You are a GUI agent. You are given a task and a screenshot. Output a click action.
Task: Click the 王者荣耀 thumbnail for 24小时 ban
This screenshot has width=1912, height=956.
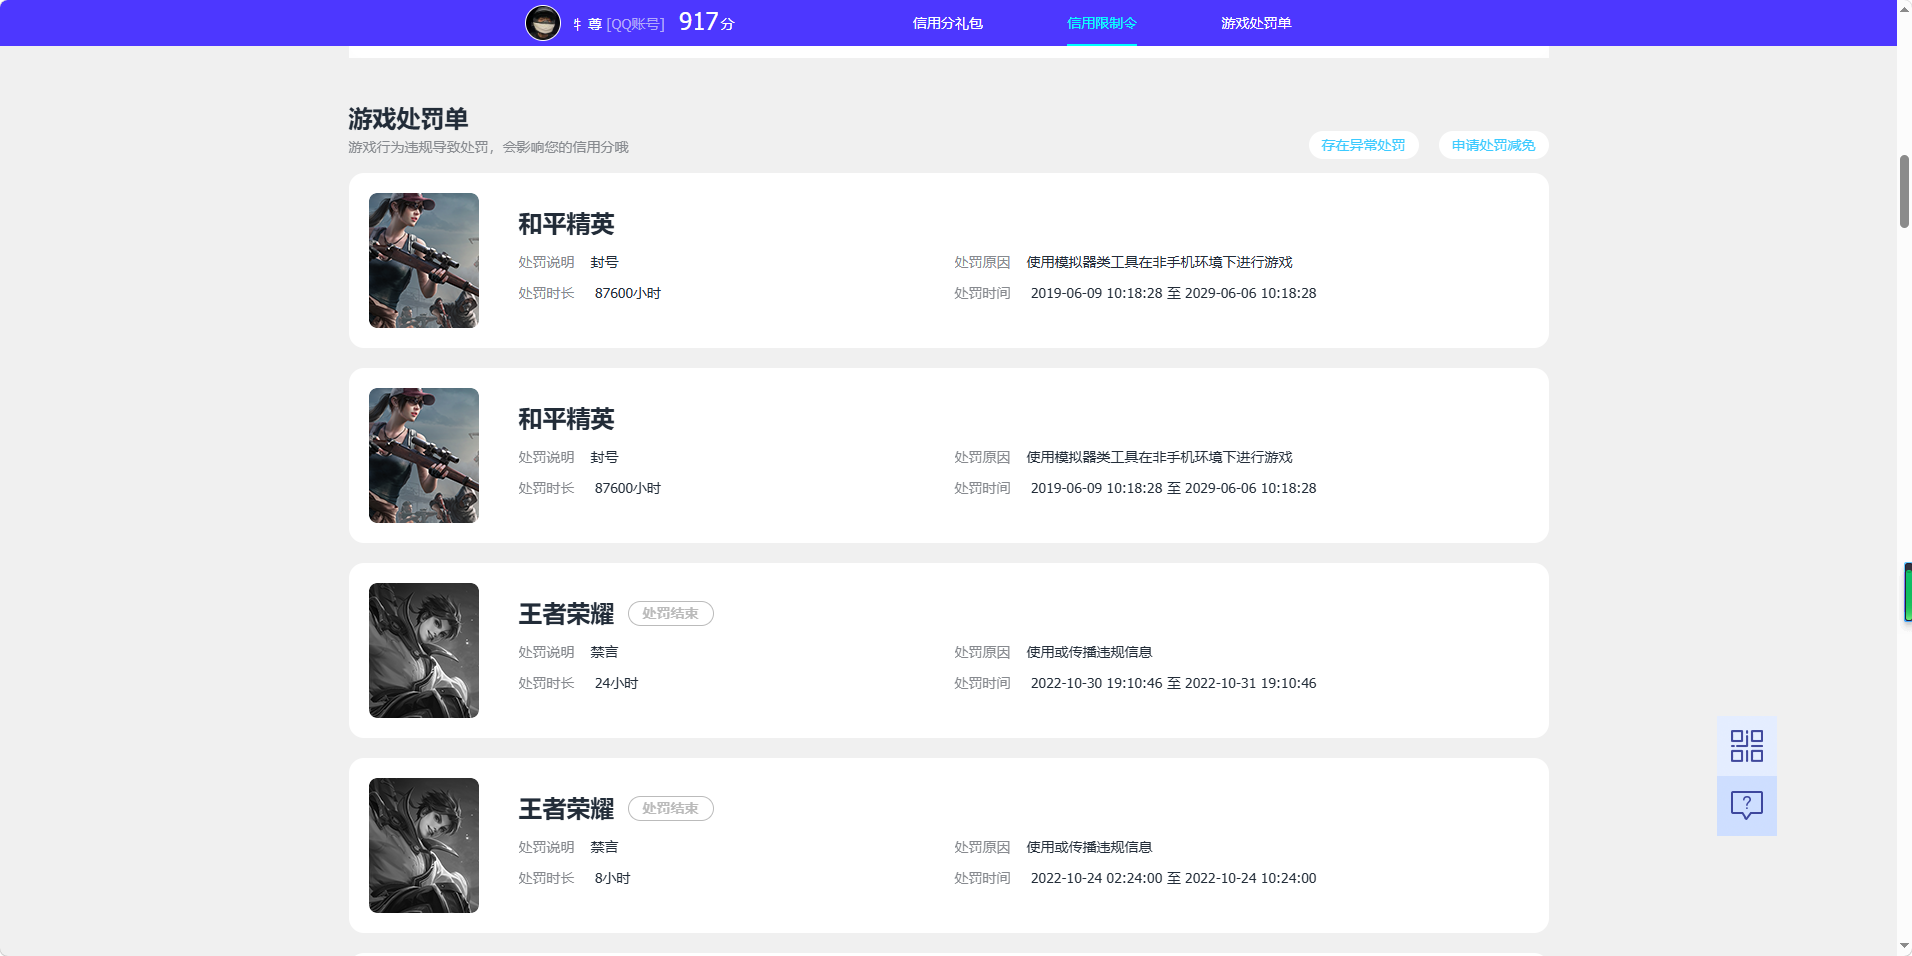pyautogui.click(x=424, y=650)
